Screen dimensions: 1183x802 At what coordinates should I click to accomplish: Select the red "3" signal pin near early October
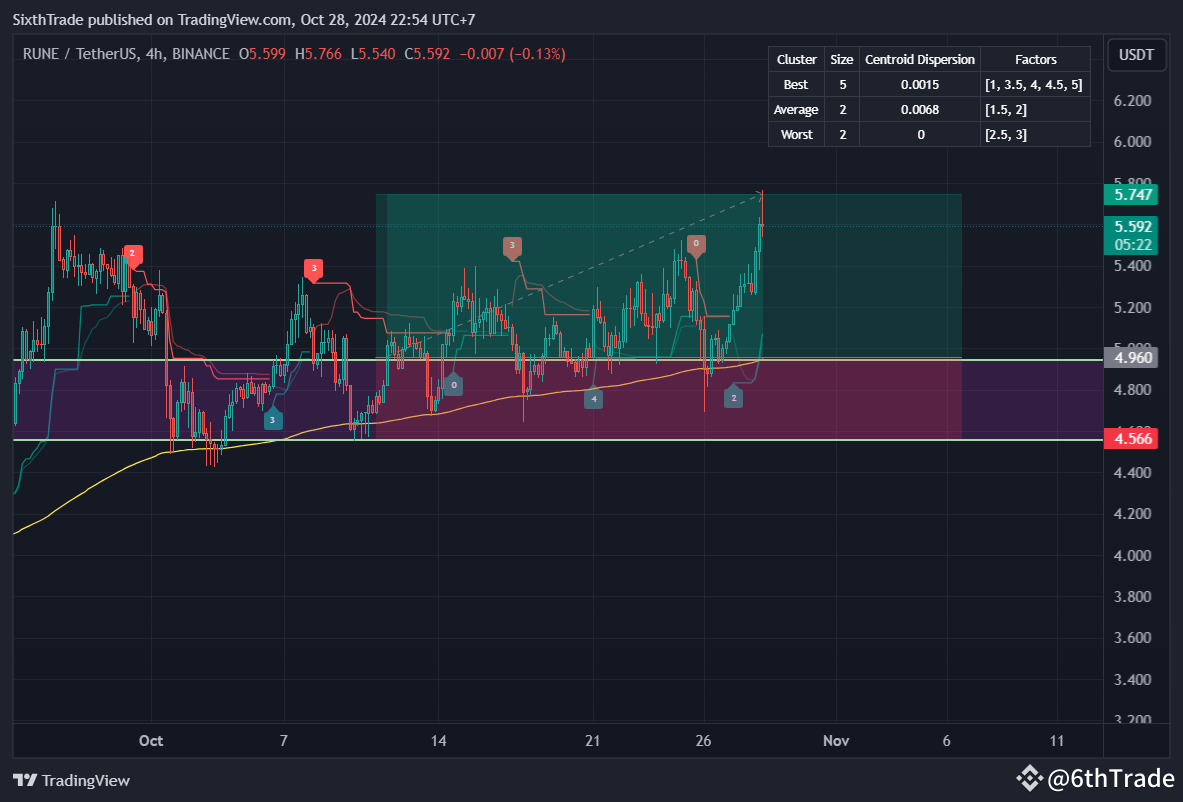(313, 268)
